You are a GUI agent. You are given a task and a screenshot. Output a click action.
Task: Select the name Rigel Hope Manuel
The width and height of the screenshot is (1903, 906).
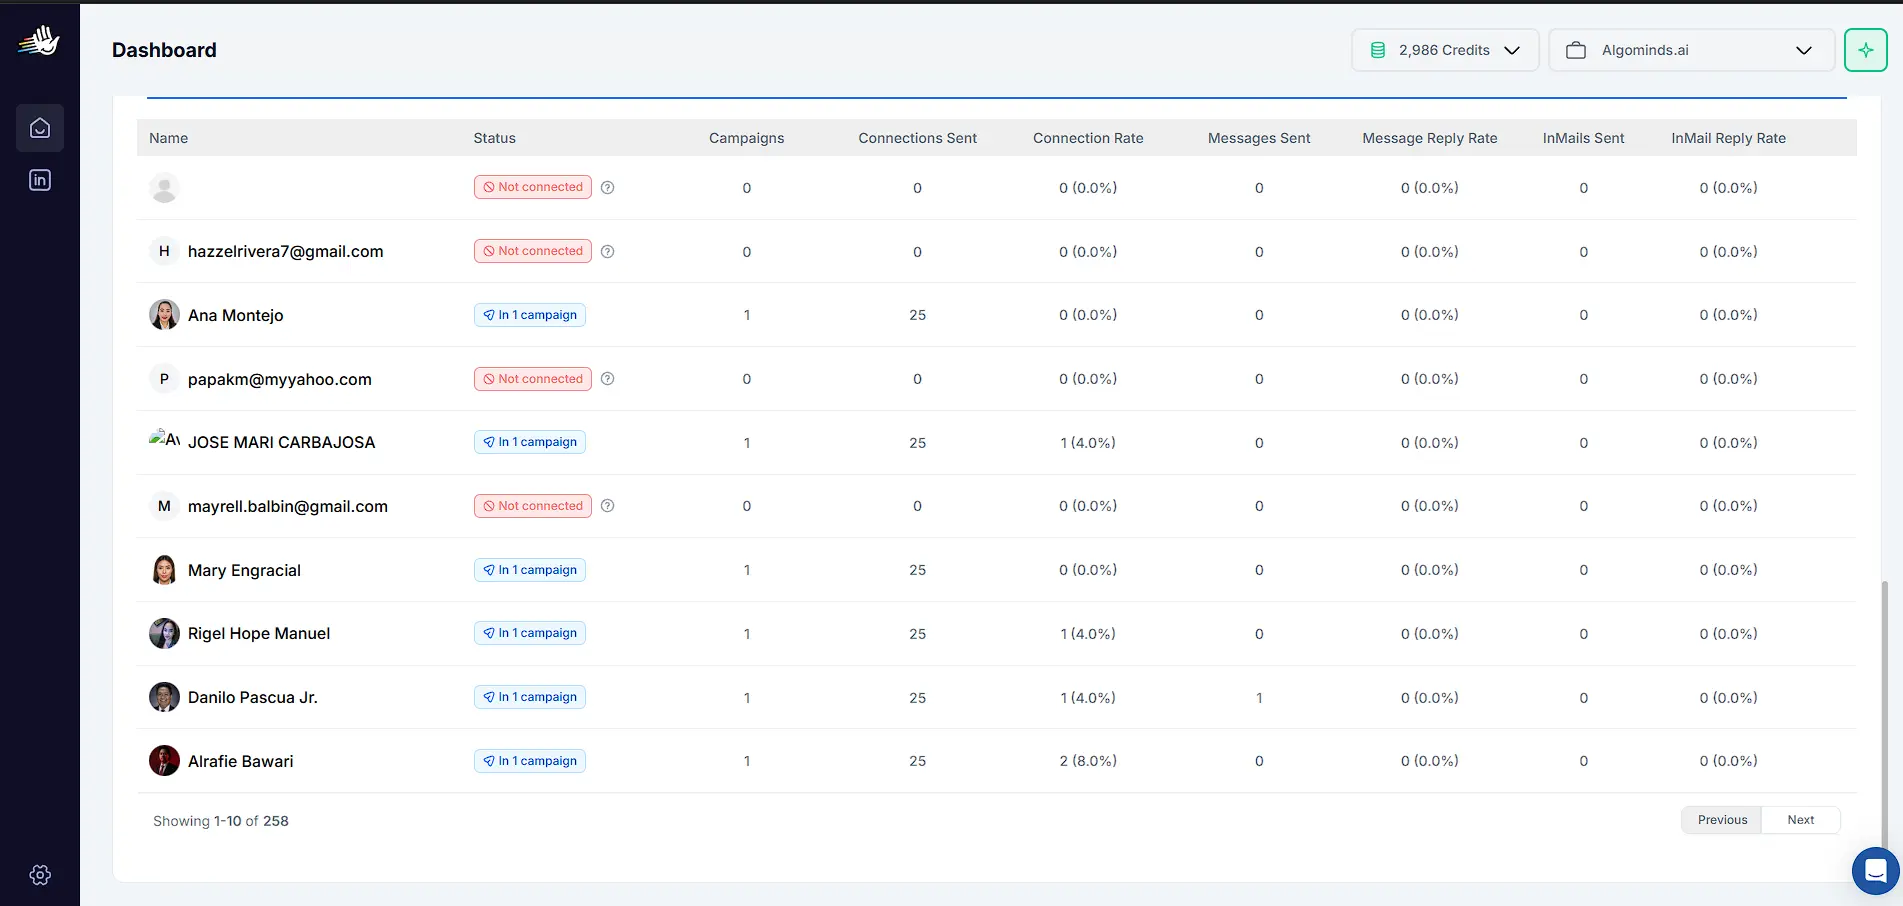(x=258, y=634)
